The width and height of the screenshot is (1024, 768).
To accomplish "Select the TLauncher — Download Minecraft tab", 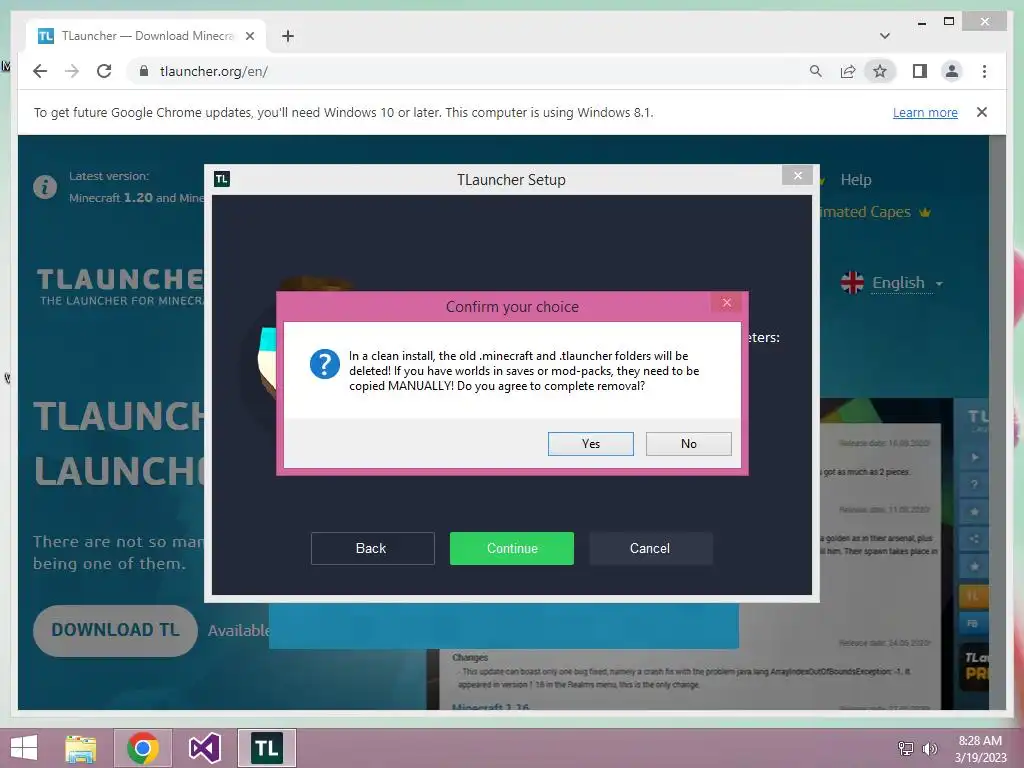I will (x=145, y=36).
